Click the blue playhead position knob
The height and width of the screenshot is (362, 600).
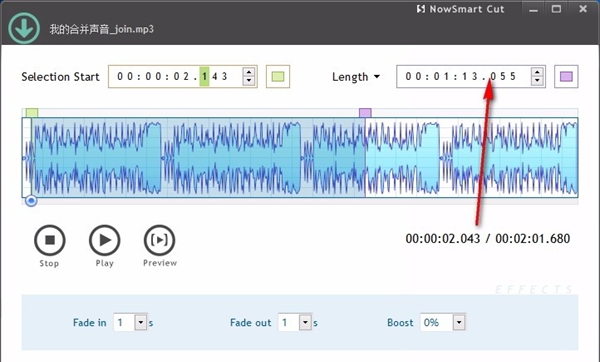click(x=31, y=201)
